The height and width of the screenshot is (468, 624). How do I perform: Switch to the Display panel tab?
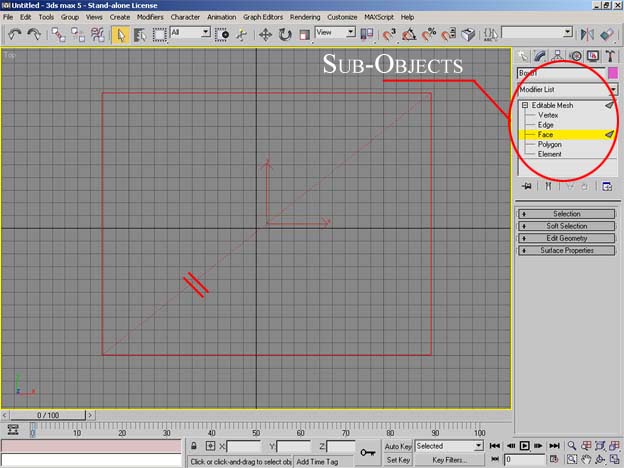tap(593, 56)
